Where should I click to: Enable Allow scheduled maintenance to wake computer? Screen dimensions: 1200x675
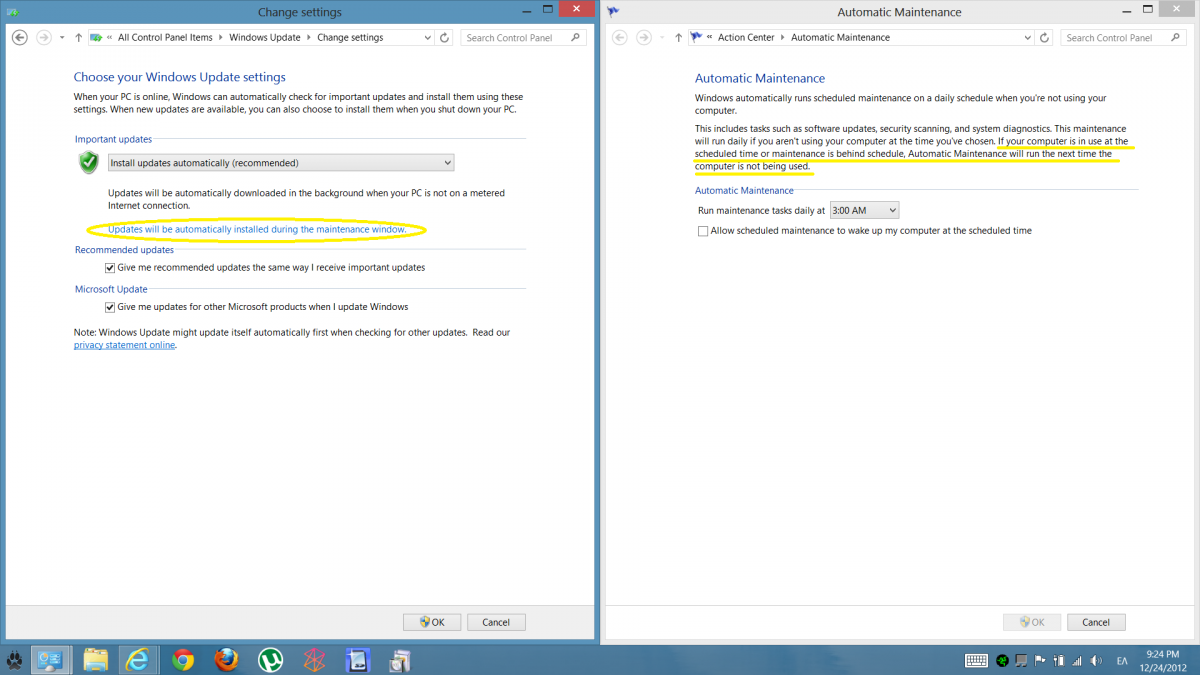coord(703,231)
